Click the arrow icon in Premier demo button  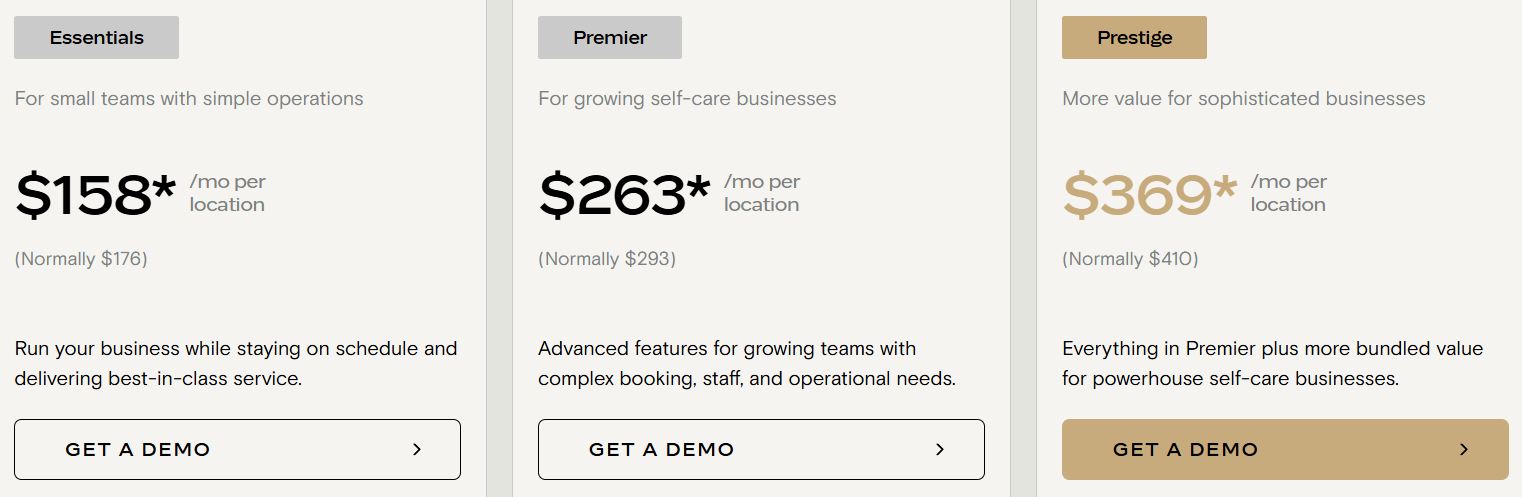point(940,450)
